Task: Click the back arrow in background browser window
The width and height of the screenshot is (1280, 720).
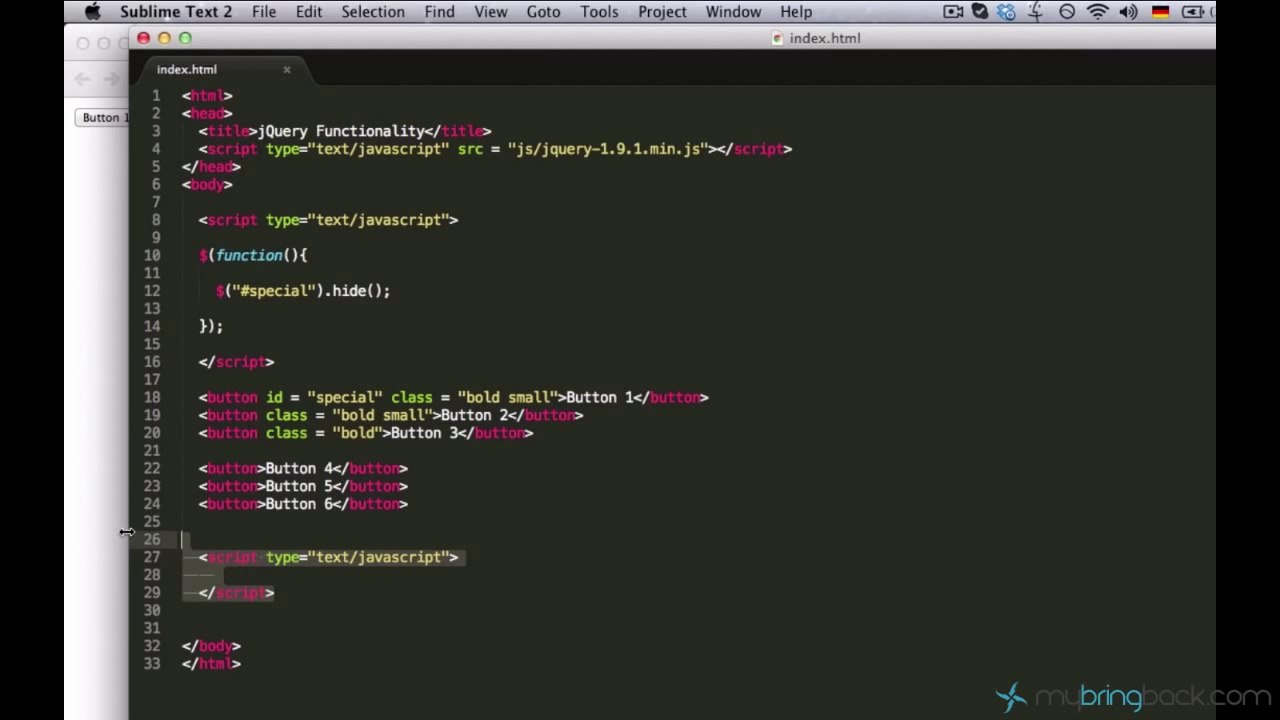Action: pos(83,79)
